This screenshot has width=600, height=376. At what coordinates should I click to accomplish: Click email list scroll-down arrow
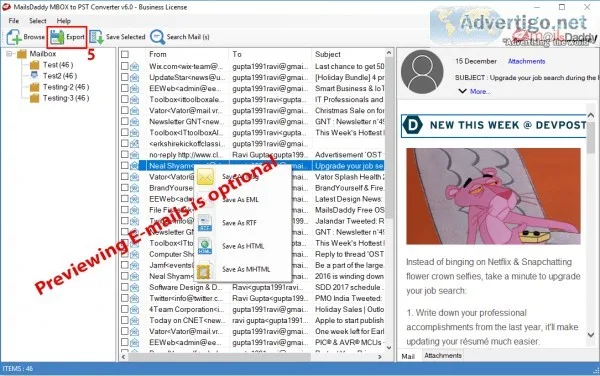pos(389,348)
